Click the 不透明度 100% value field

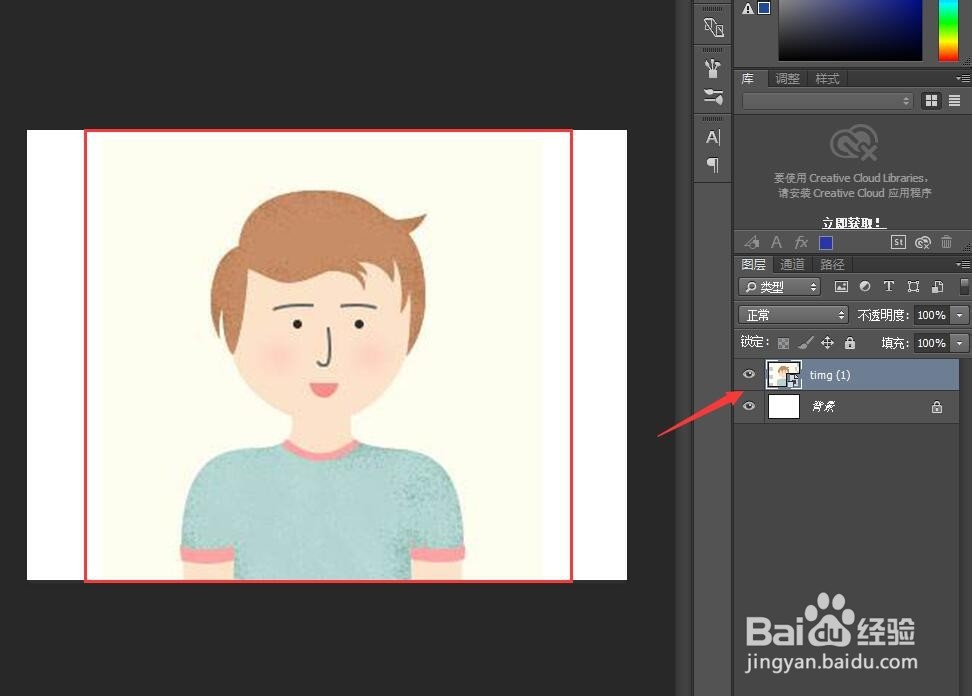tap(931, 315)
